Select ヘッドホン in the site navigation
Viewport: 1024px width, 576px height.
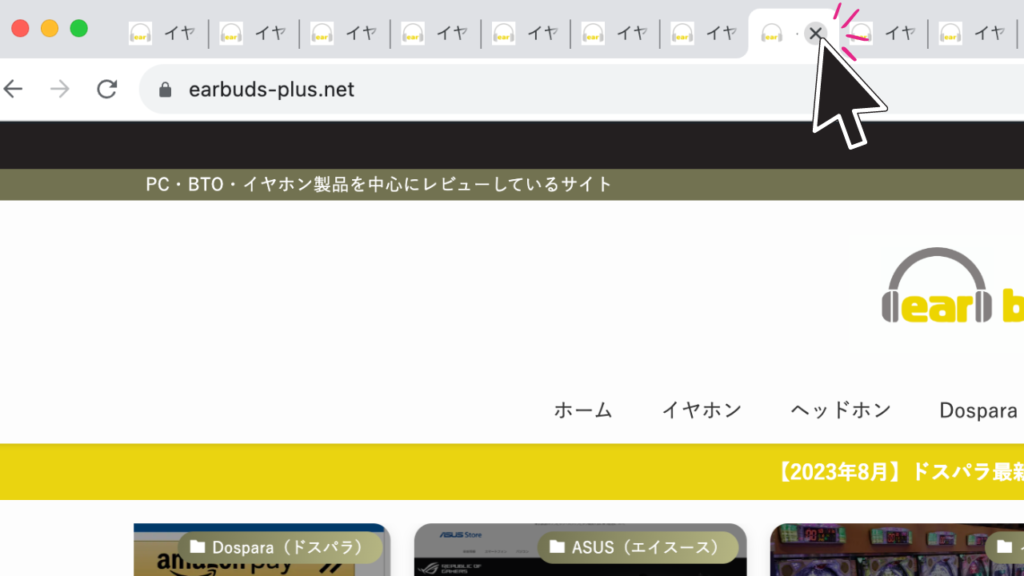point(840,410)
